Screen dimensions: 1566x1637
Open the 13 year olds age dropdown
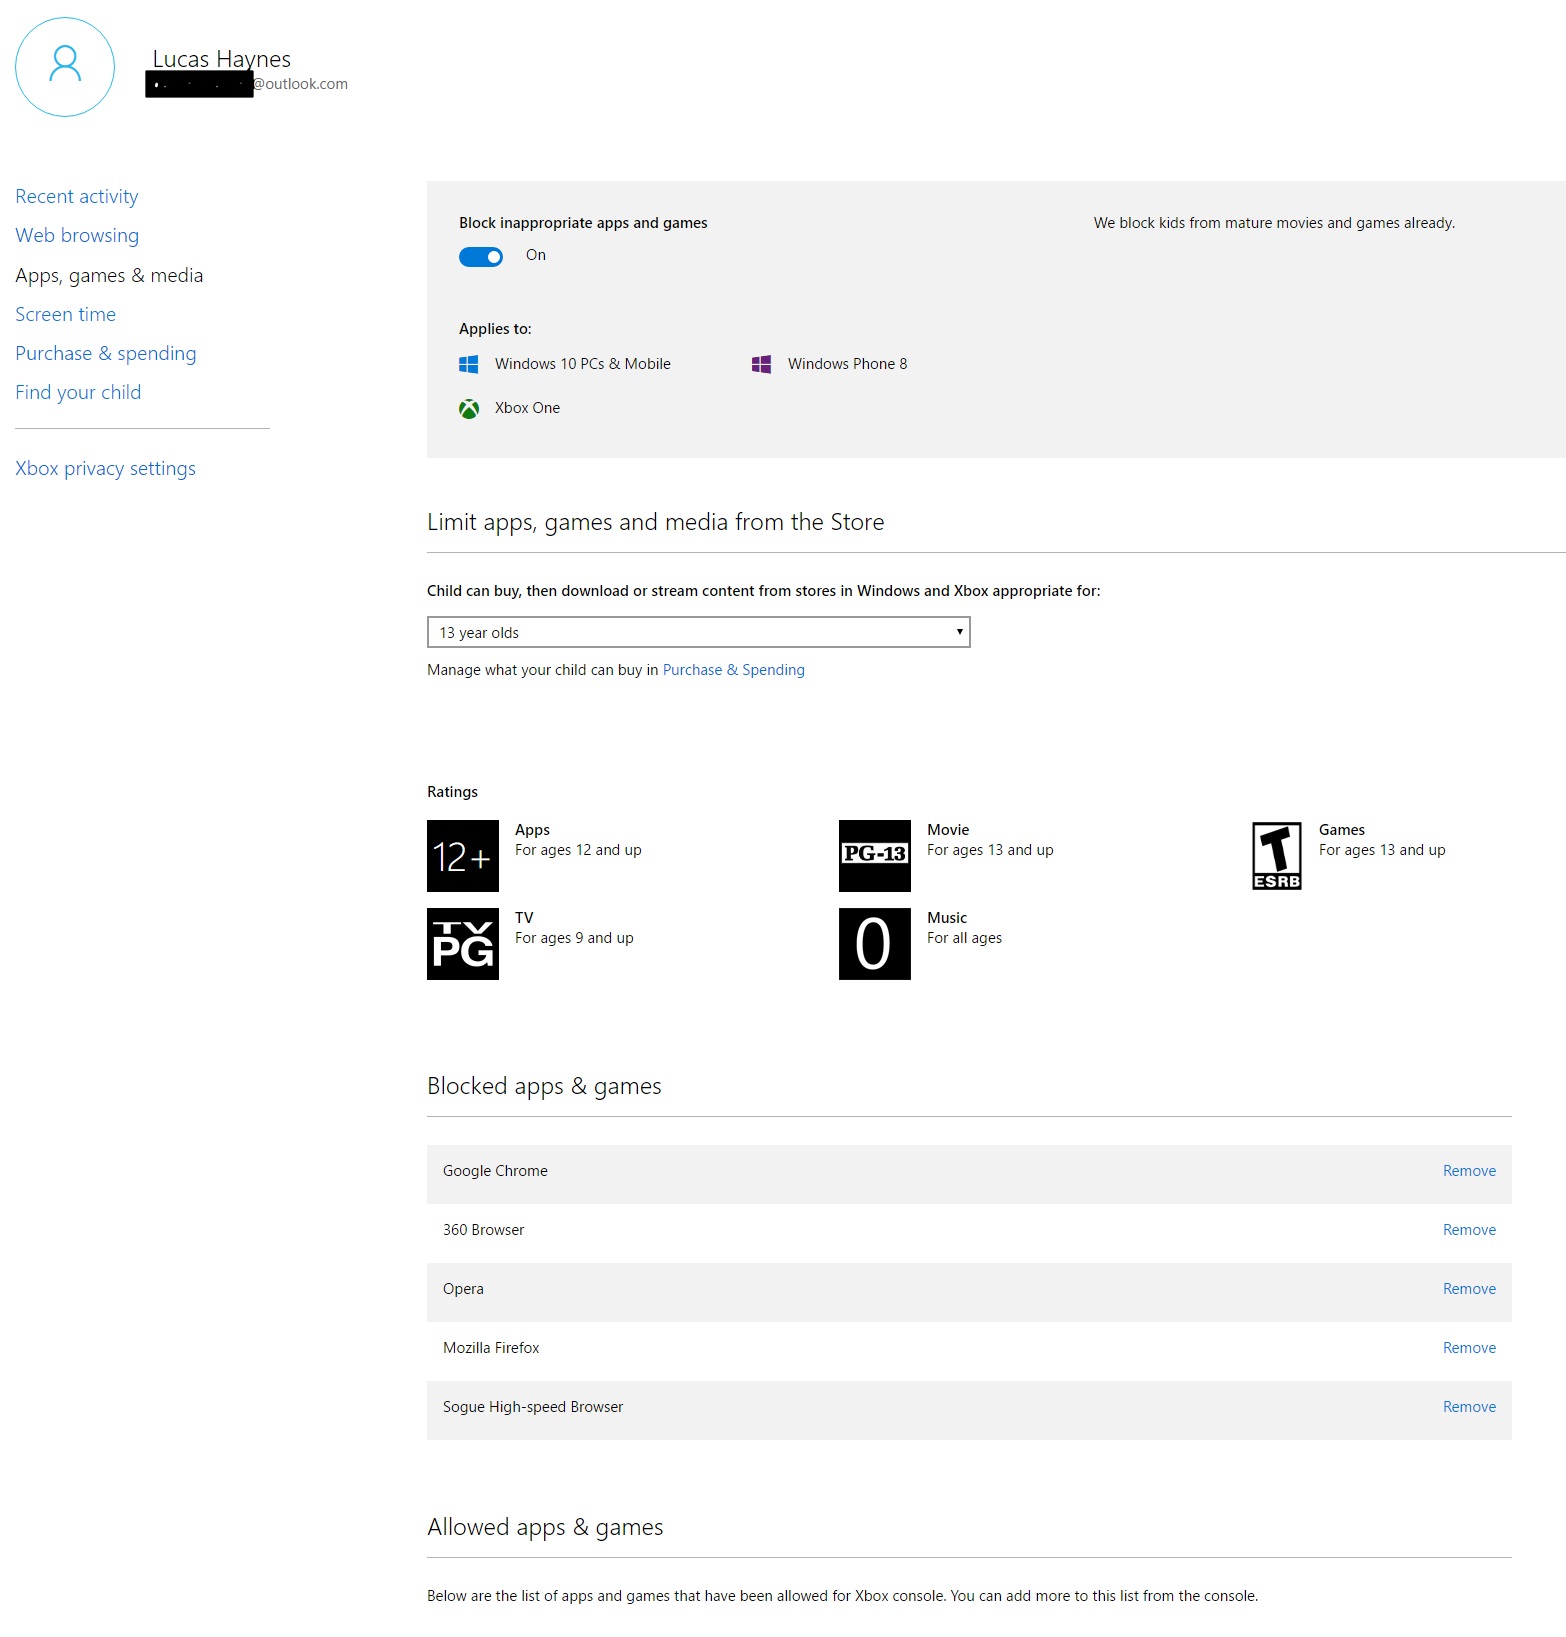pos(698,632)
